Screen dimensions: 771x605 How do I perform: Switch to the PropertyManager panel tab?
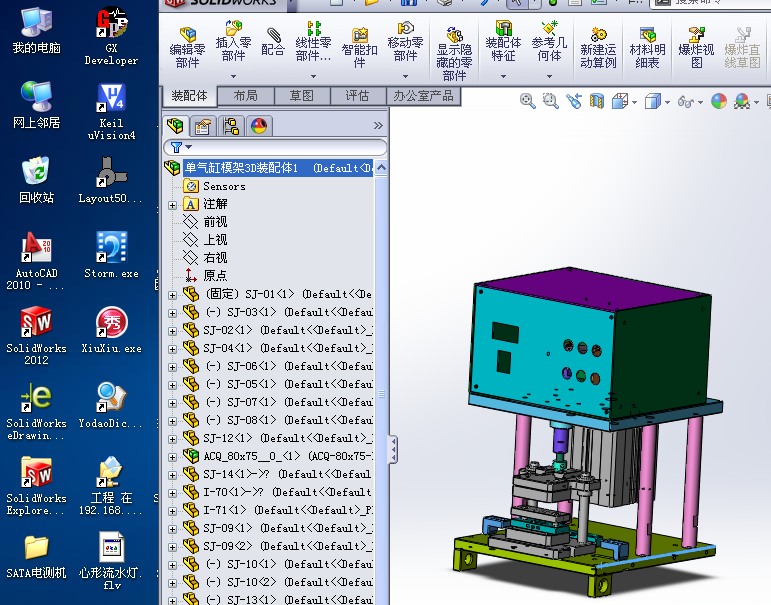pyautogui.click(x=203, y=126)
